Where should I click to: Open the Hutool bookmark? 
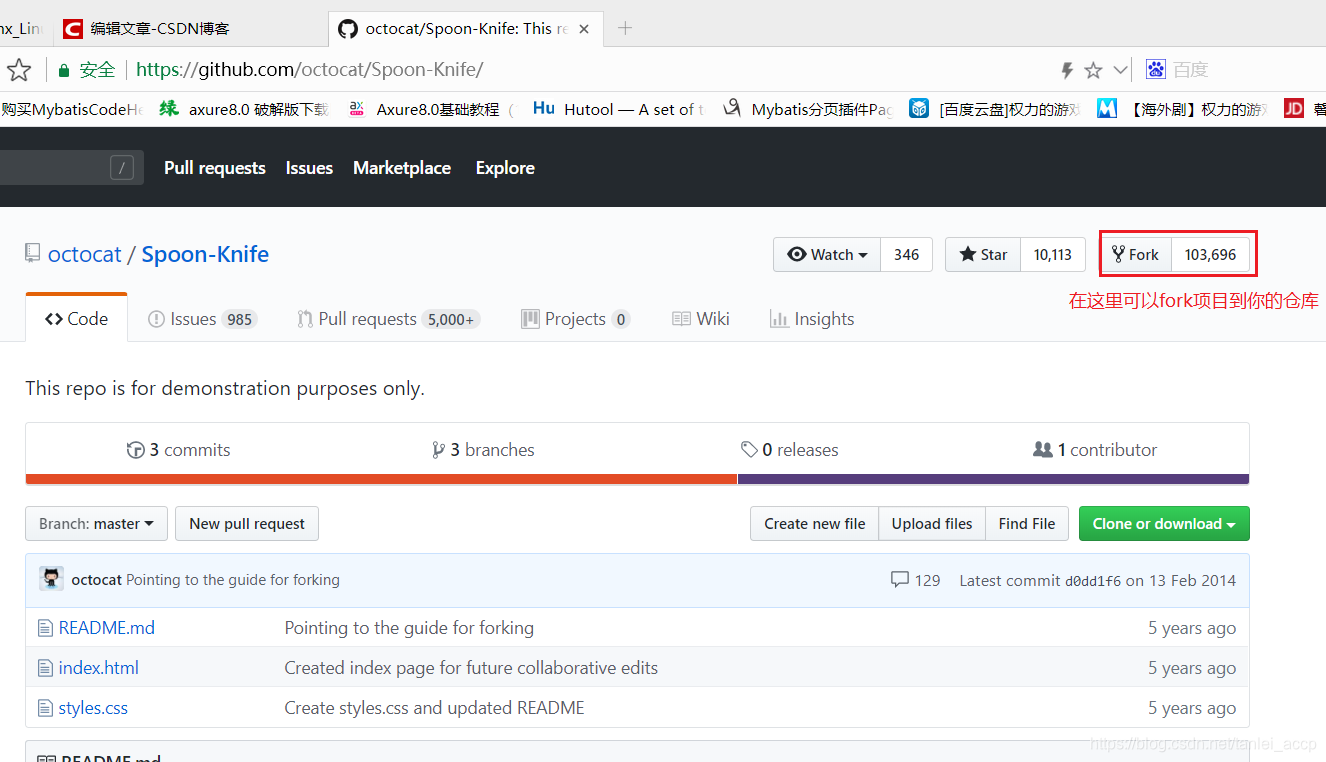617,109
